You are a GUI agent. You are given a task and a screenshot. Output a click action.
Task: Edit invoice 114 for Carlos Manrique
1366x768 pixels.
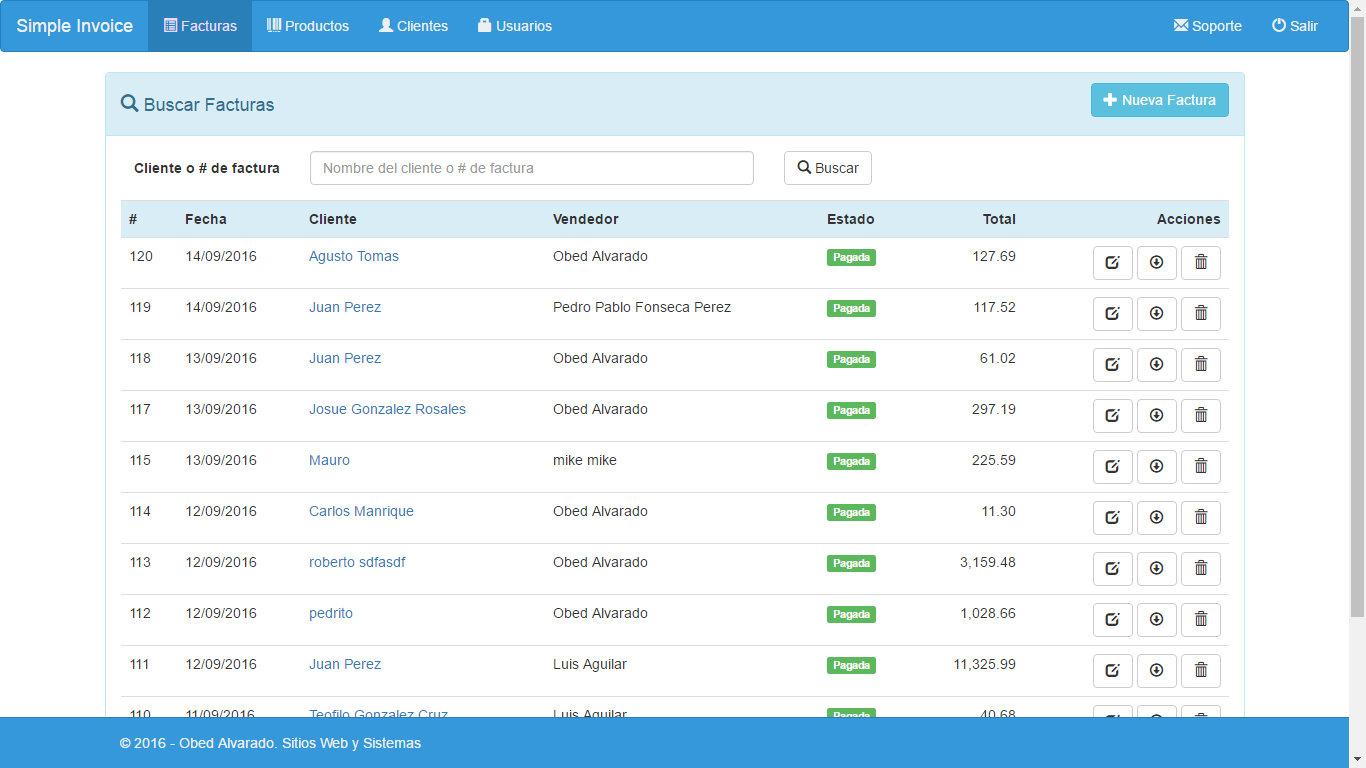[1112, 518]
